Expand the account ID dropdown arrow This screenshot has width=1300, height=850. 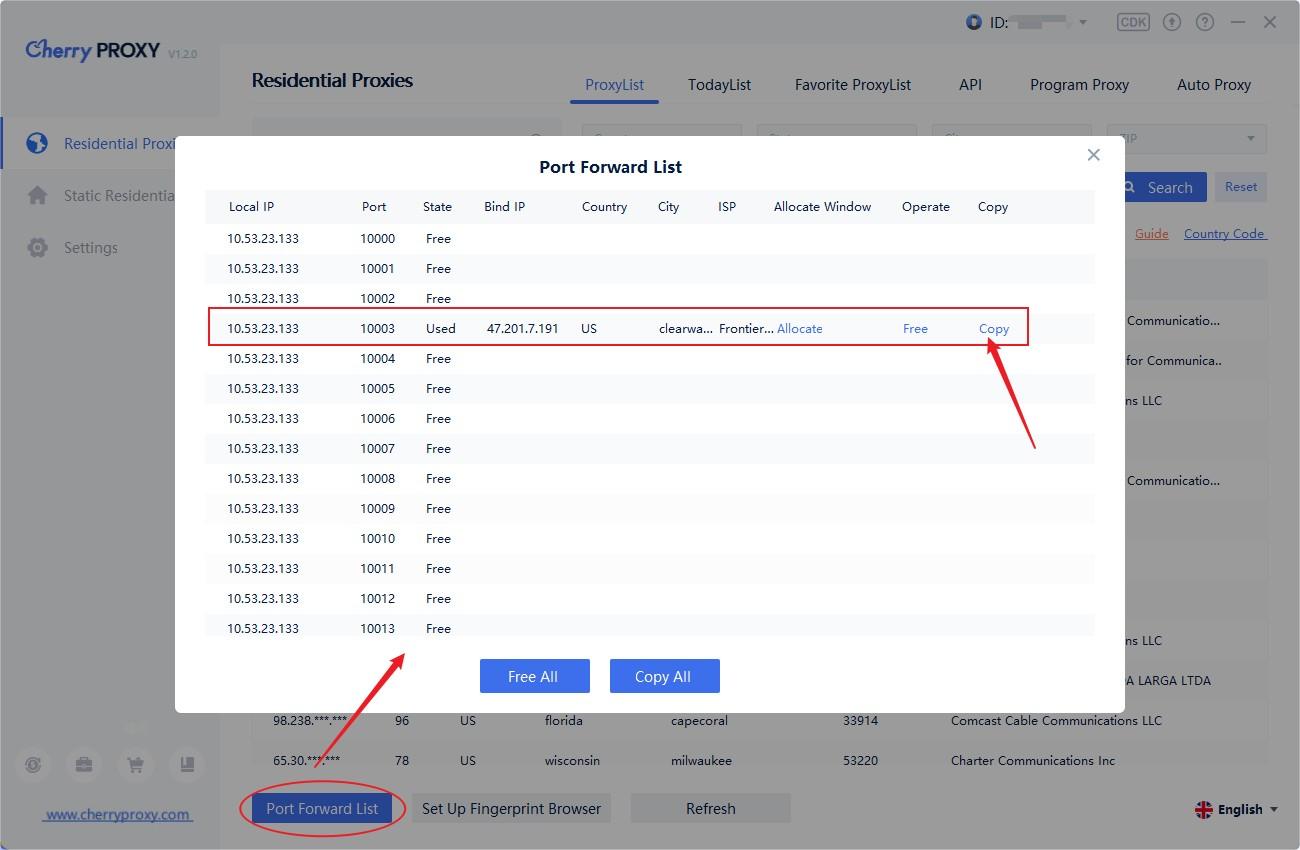[1082, 23]
